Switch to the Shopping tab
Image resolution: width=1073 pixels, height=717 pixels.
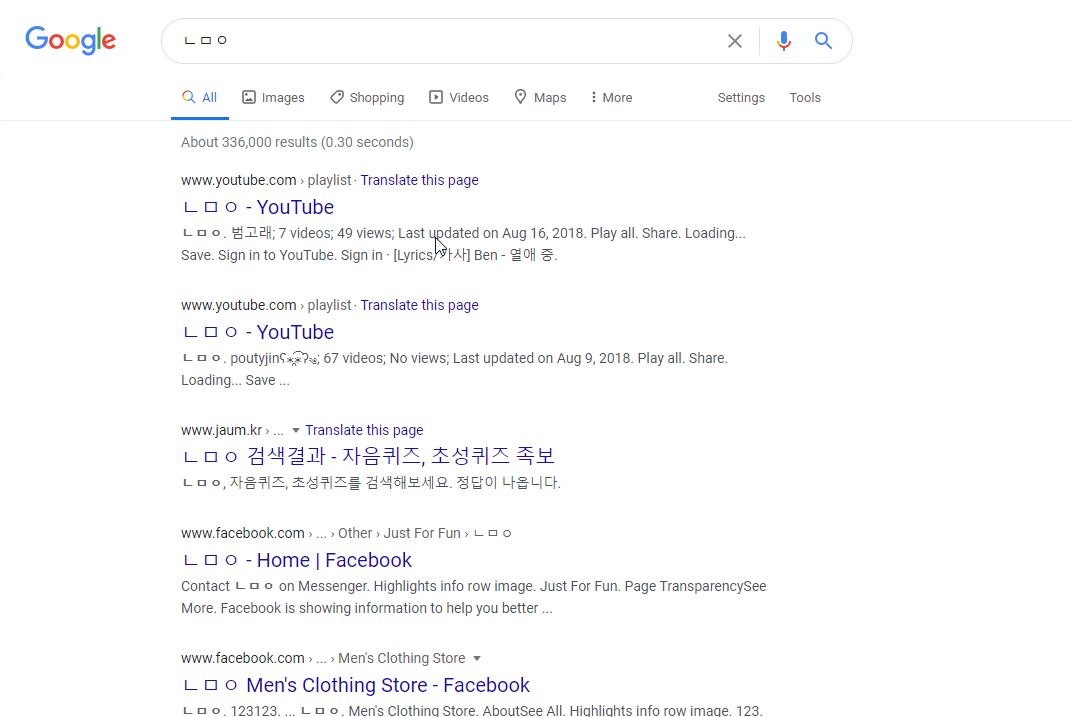[367, 98]
